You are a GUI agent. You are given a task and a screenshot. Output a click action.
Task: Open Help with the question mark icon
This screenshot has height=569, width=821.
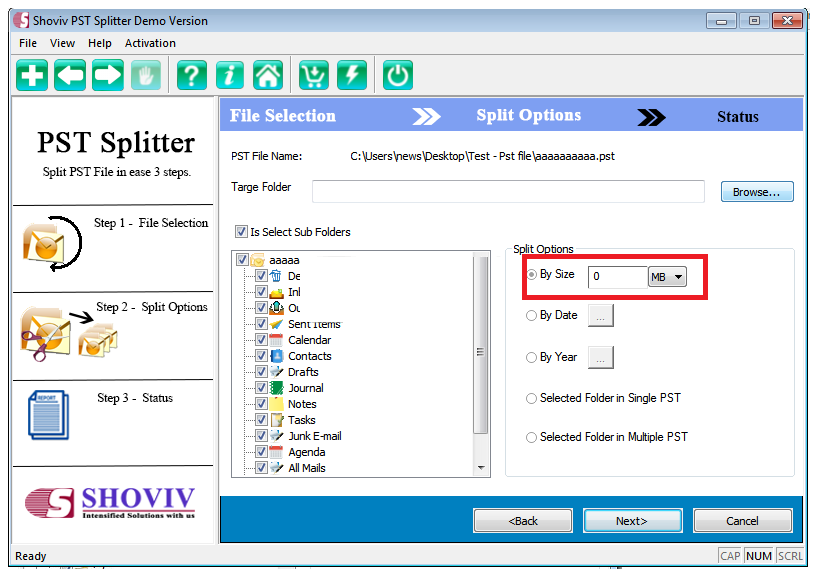192,75
